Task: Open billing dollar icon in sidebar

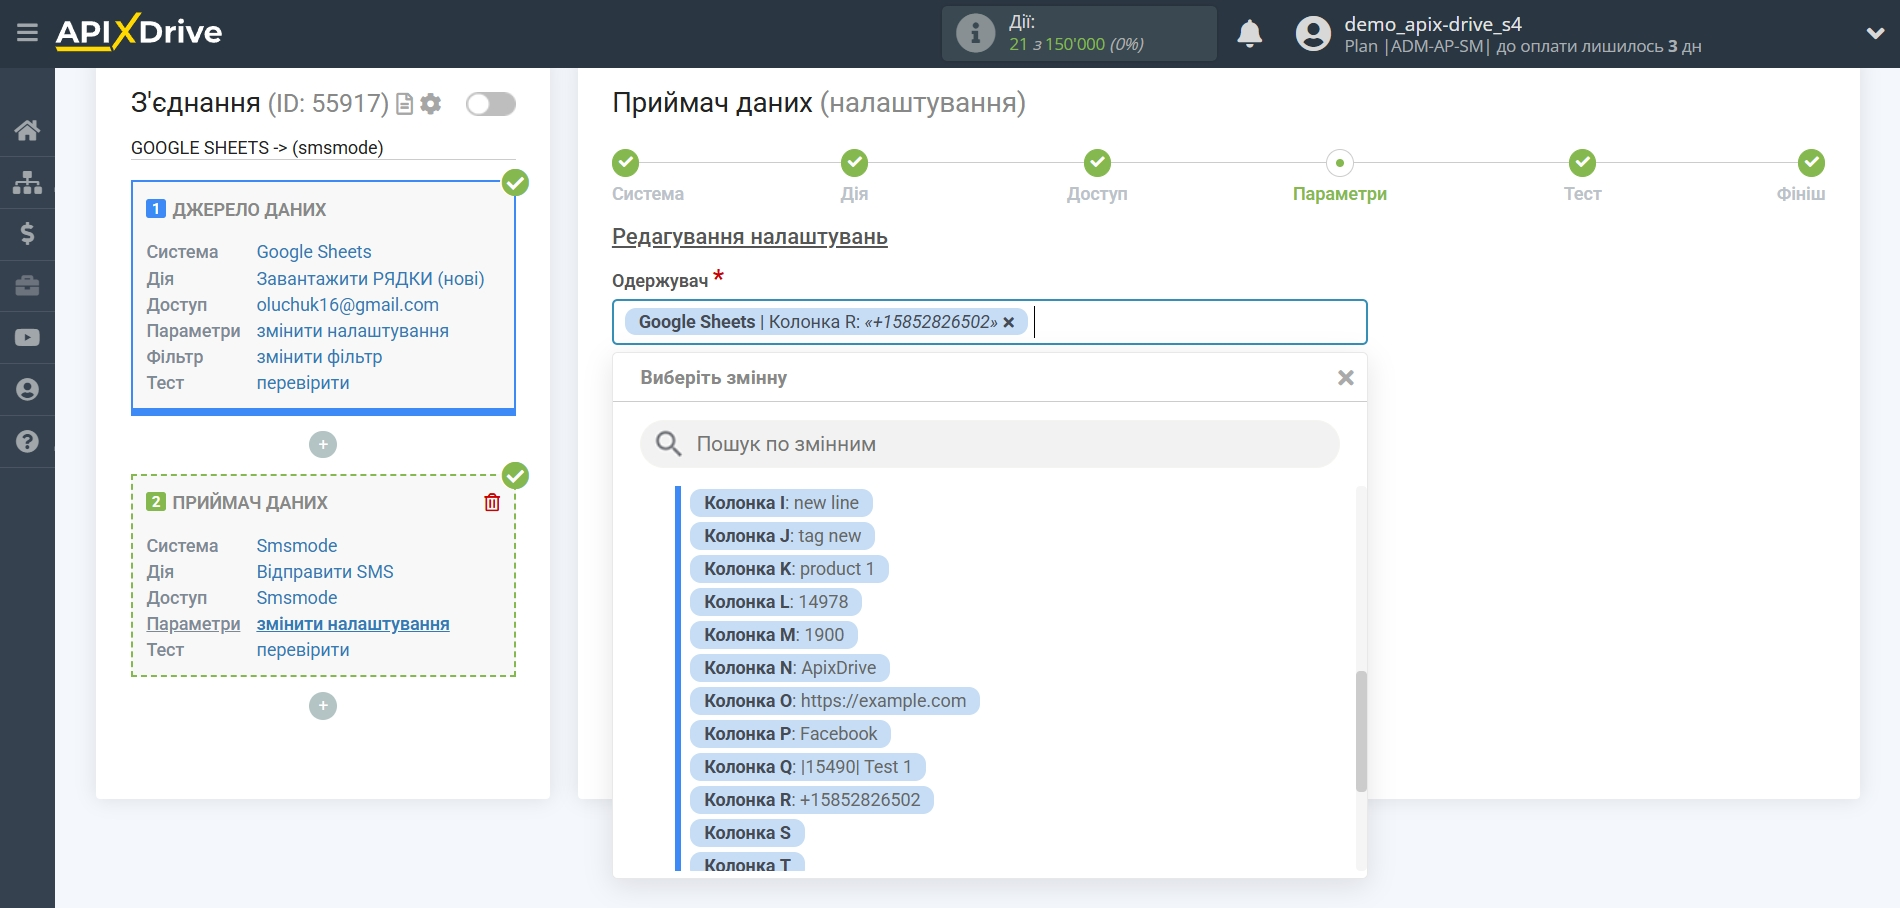Action: coord(27,234)
